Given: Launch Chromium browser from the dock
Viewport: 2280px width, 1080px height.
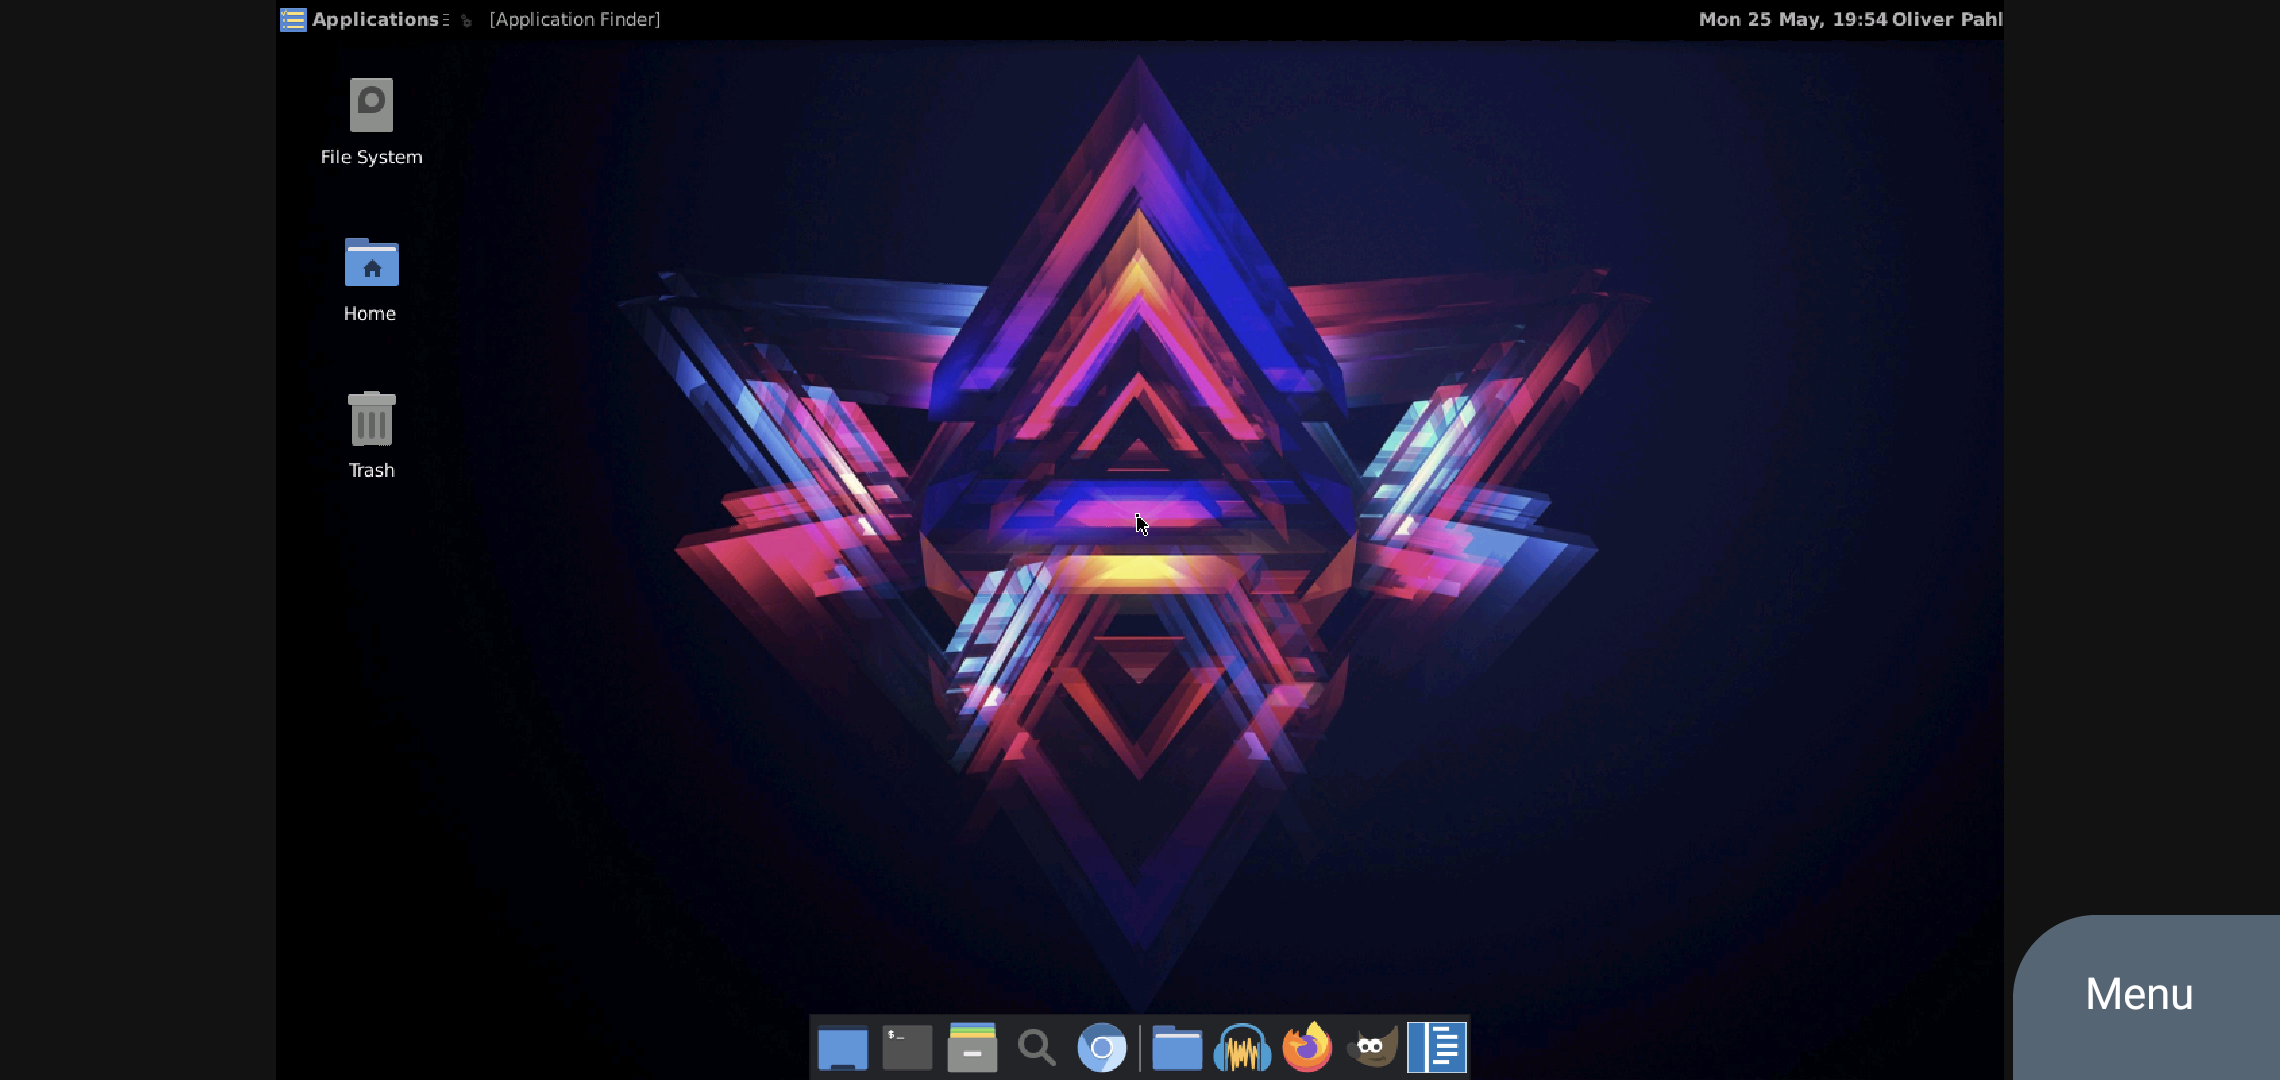Looking at the screenshot, I should [x=1101, y=1048].
